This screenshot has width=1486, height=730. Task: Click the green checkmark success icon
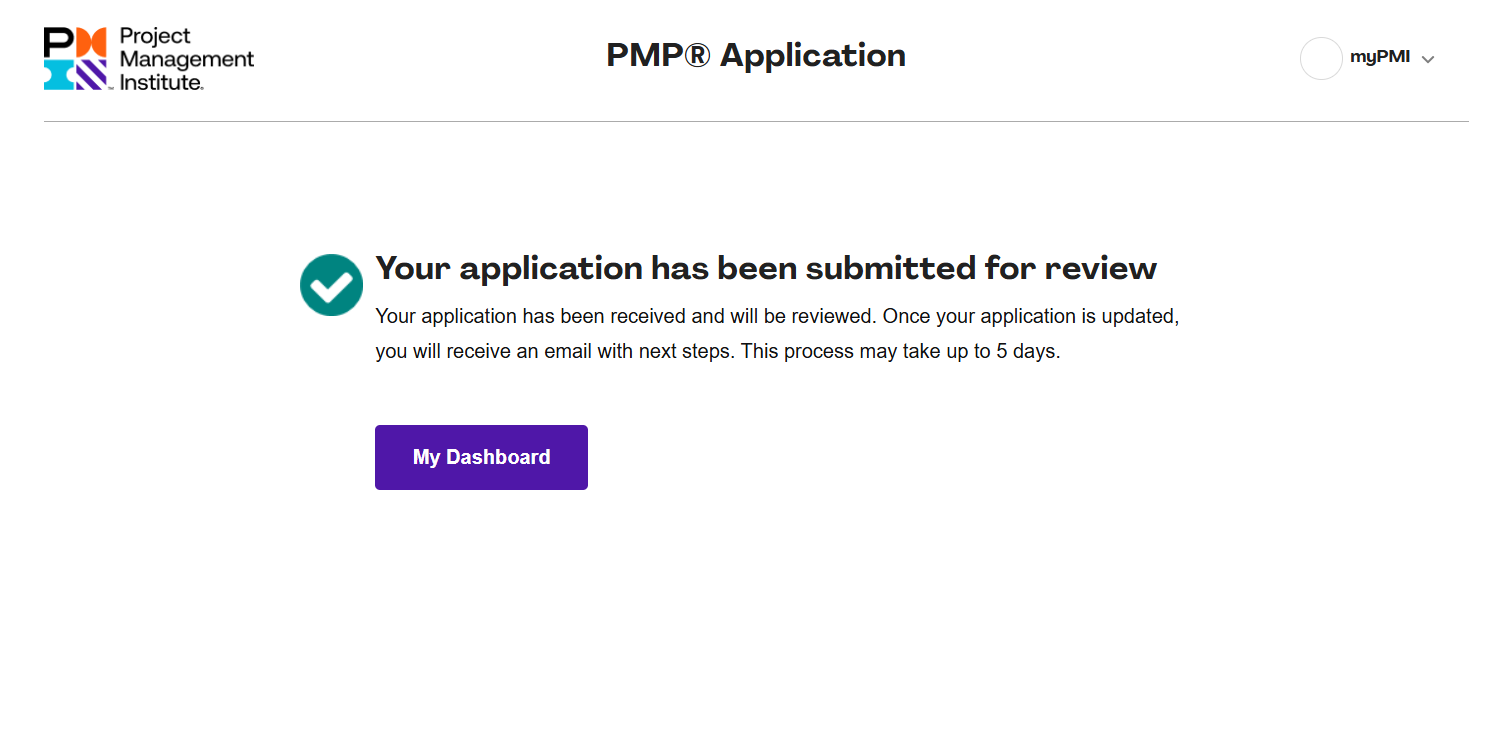(x=331, y=285)
